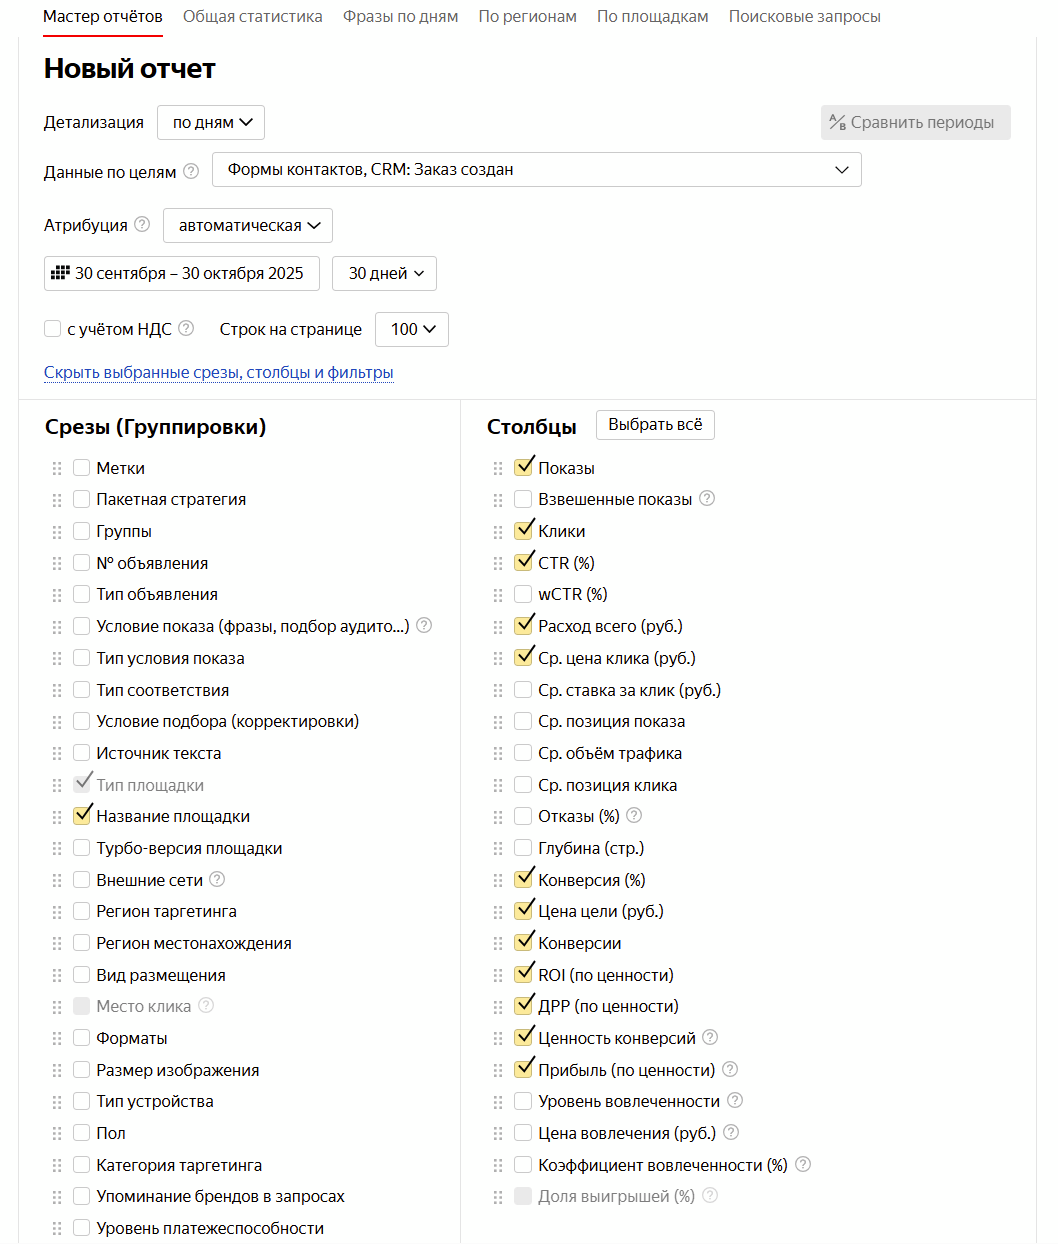Viewport: 1058px width, 1244px height.
Task: Switch to the Общая статистика tab
Action: pos(252,16)
